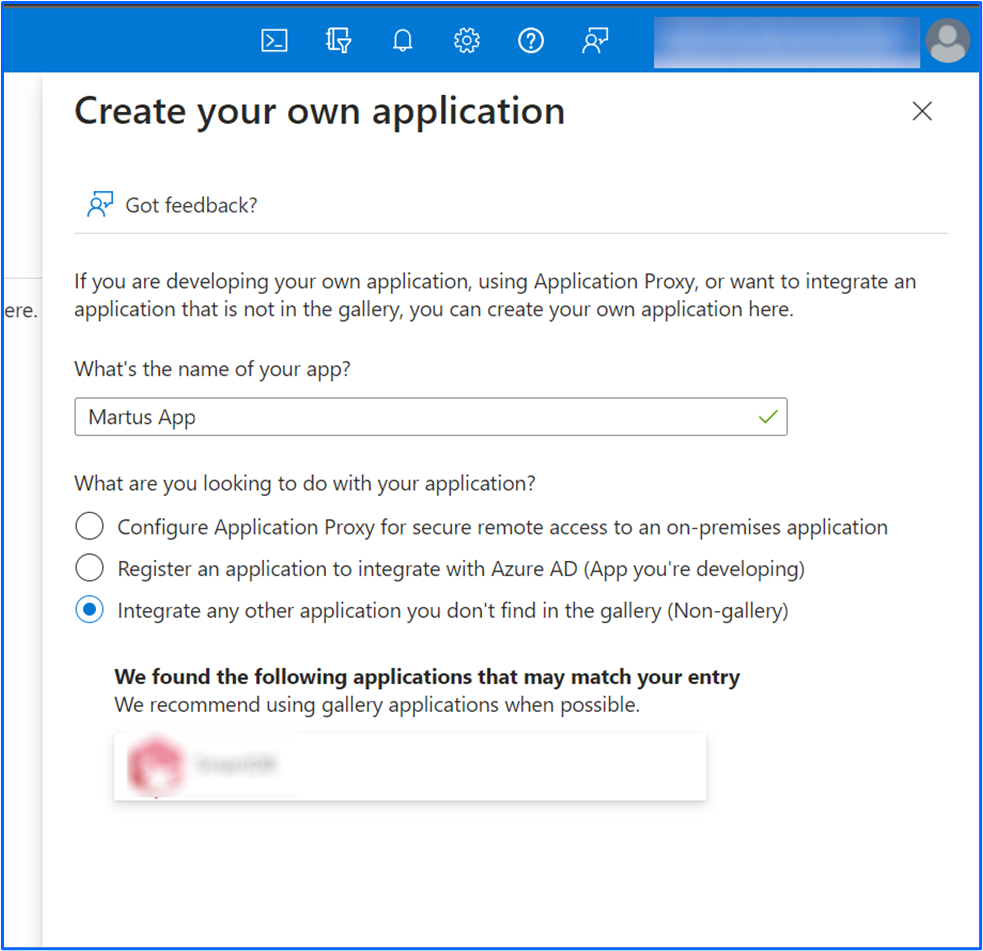
Task: Click 'What are you looking to do' question text
Action: pyautogui.click(x=305, y=483)
